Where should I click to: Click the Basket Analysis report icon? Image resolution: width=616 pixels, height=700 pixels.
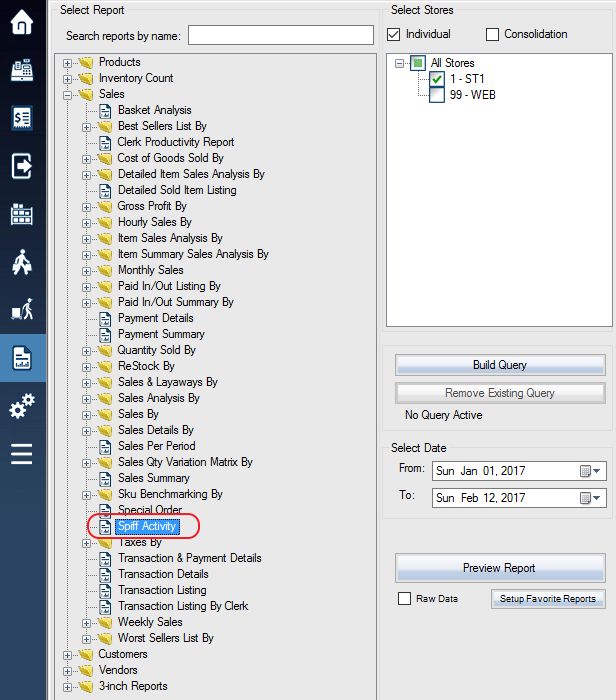105,110
